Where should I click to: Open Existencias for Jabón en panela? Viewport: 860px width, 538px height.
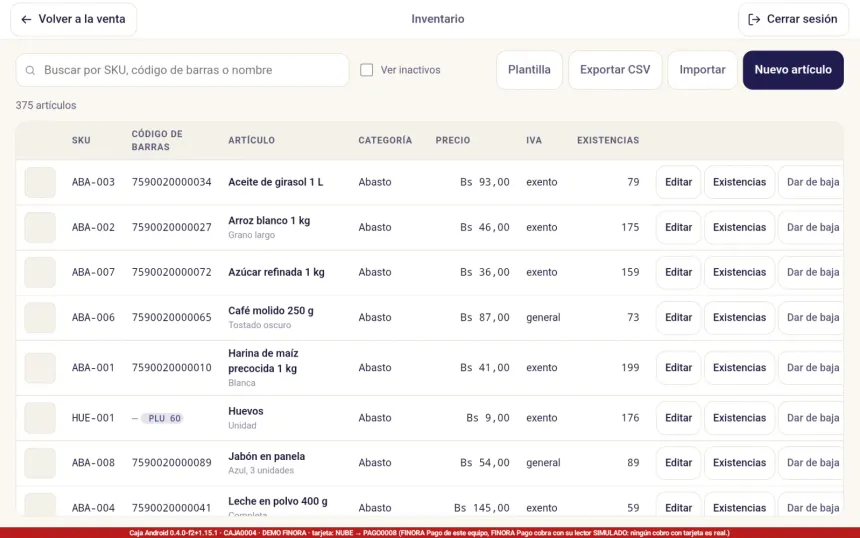pos(739,463)
